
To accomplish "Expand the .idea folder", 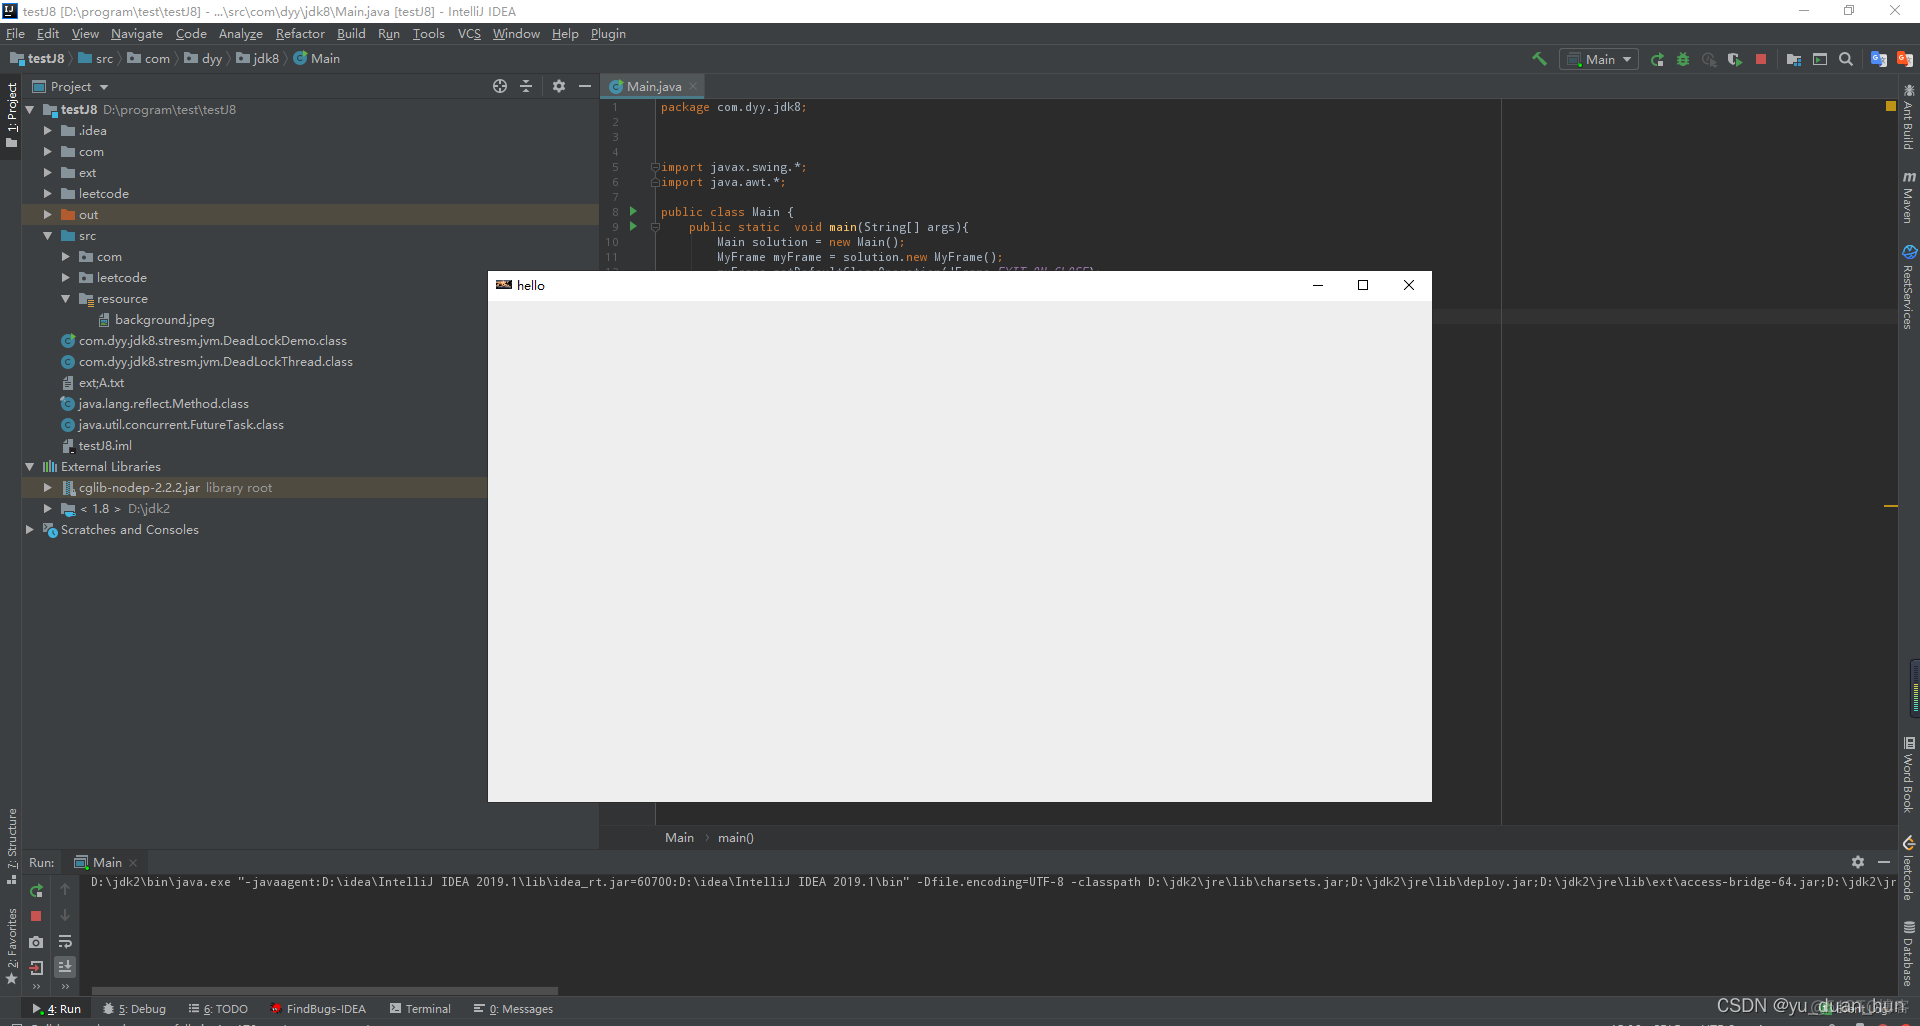I will coord(48,131).
